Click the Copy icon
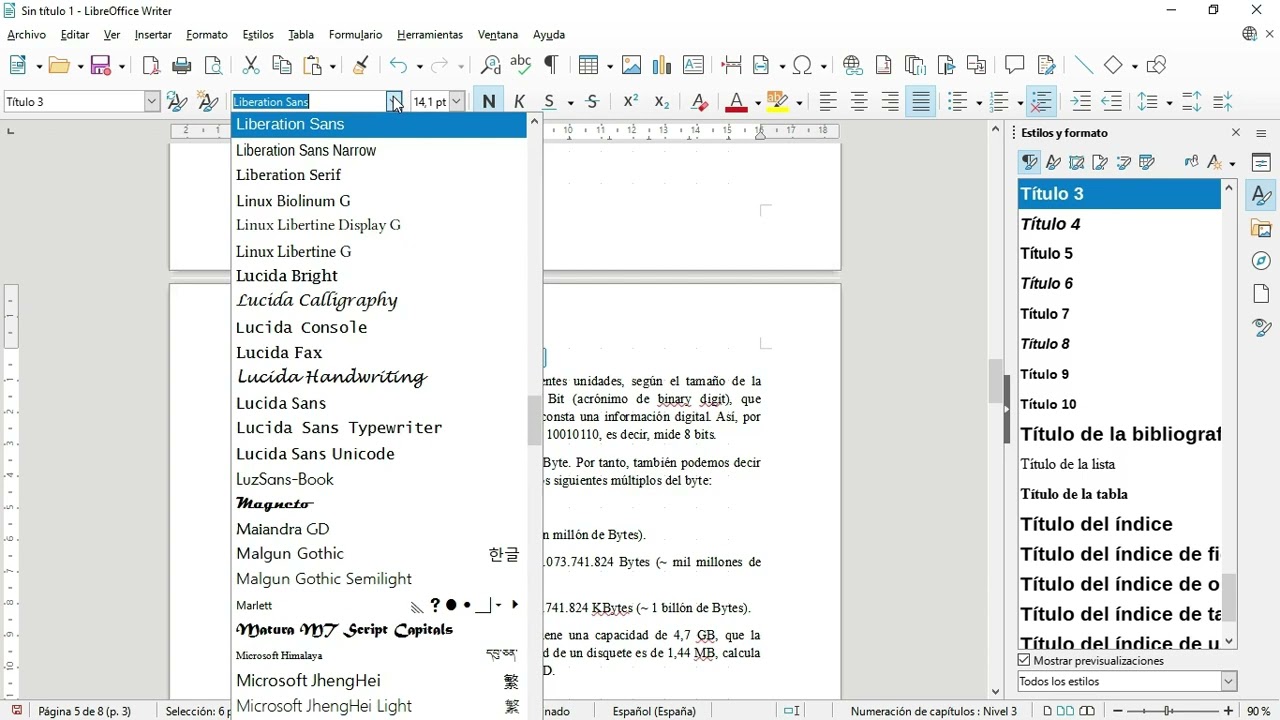Image resolution: width=1280 pixels, height=720 pixels. coord(282,66)
